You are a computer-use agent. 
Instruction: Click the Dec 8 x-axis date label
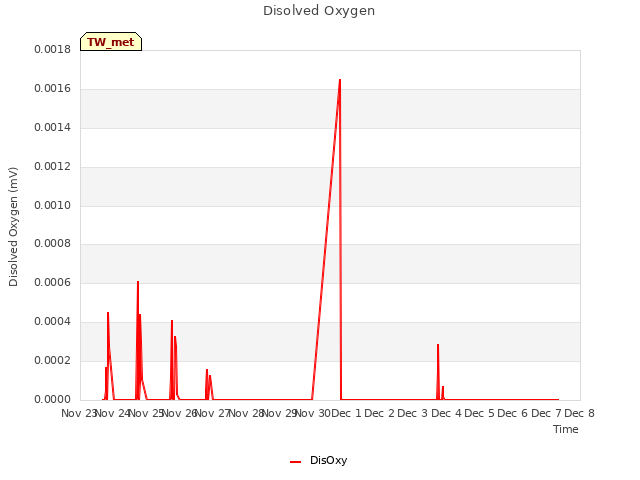point(579,413)
